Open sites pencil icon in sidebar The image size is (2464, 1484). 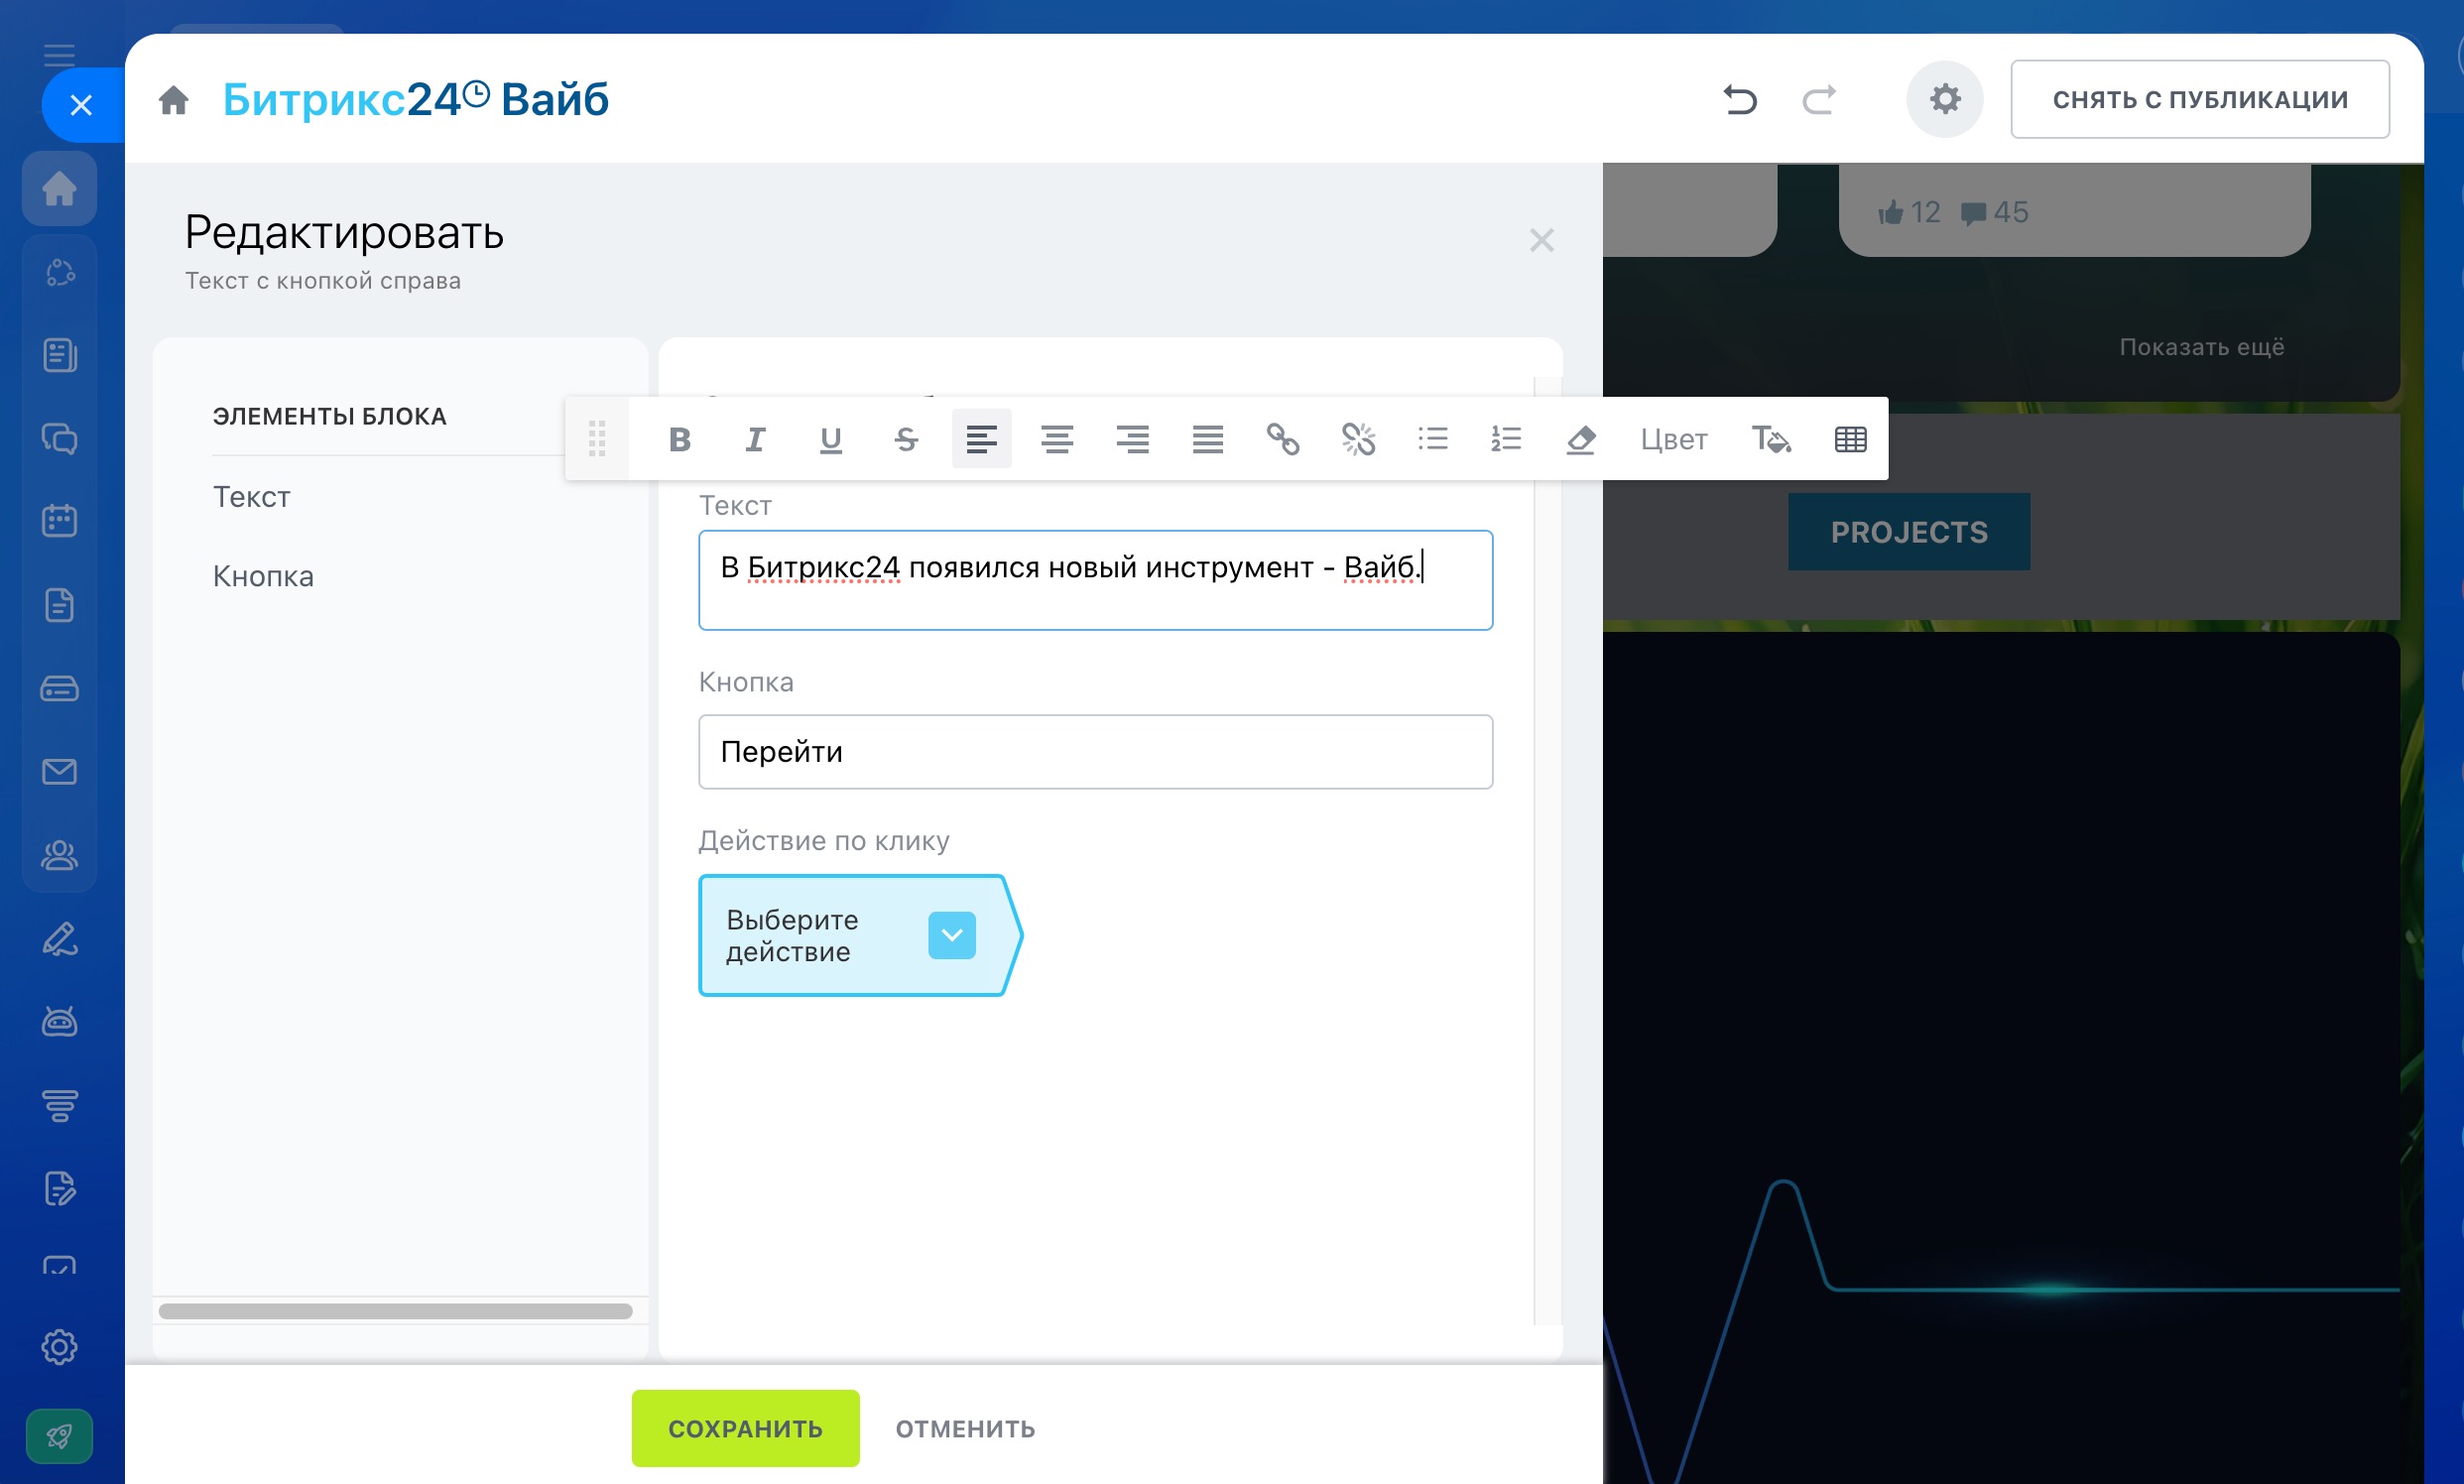[60, 939]
